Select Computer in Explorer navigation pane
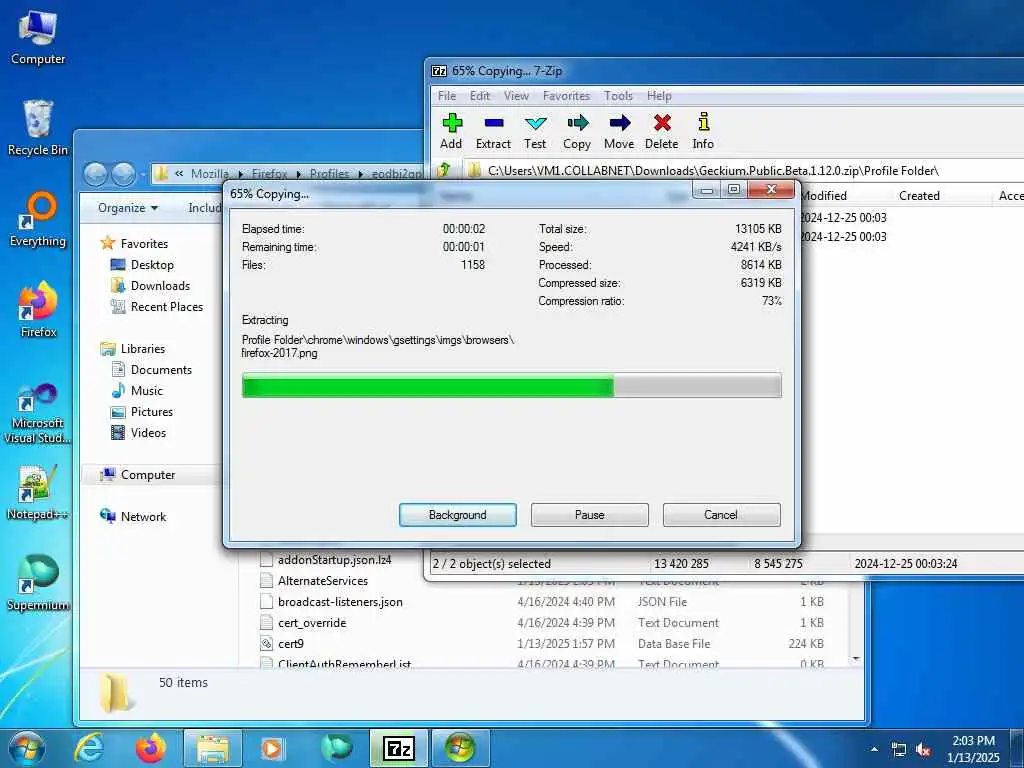This screenshot has width=1024, height=768. (x=148, y=475)
